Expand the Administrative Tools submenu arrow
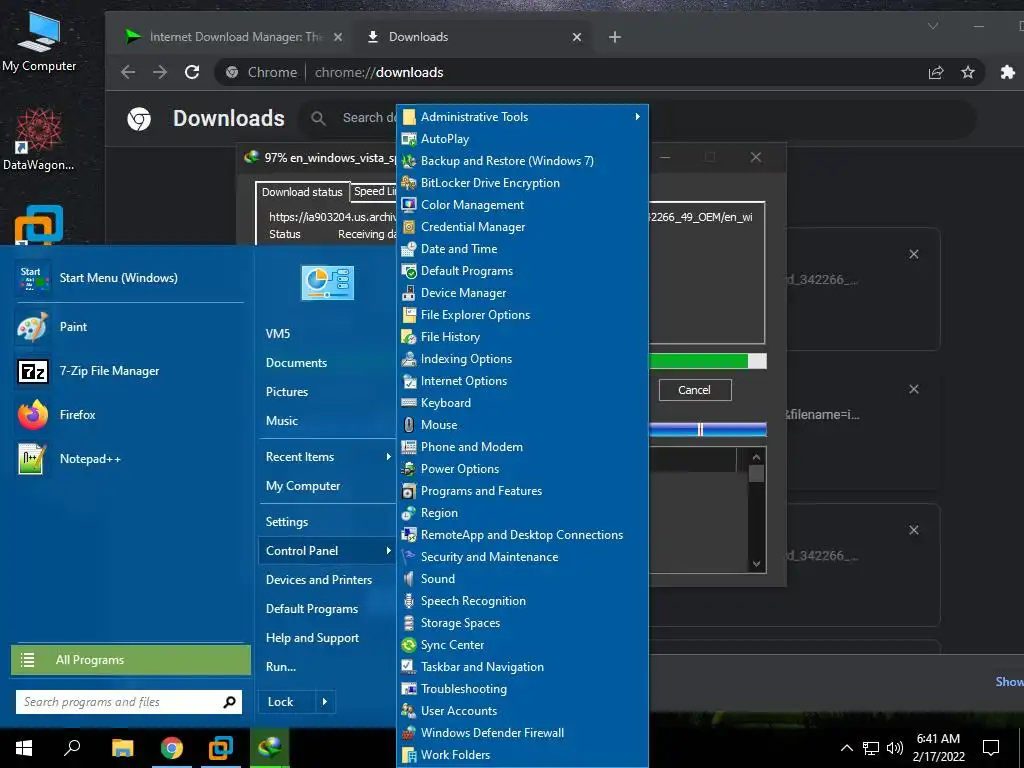 pos(637,116)
